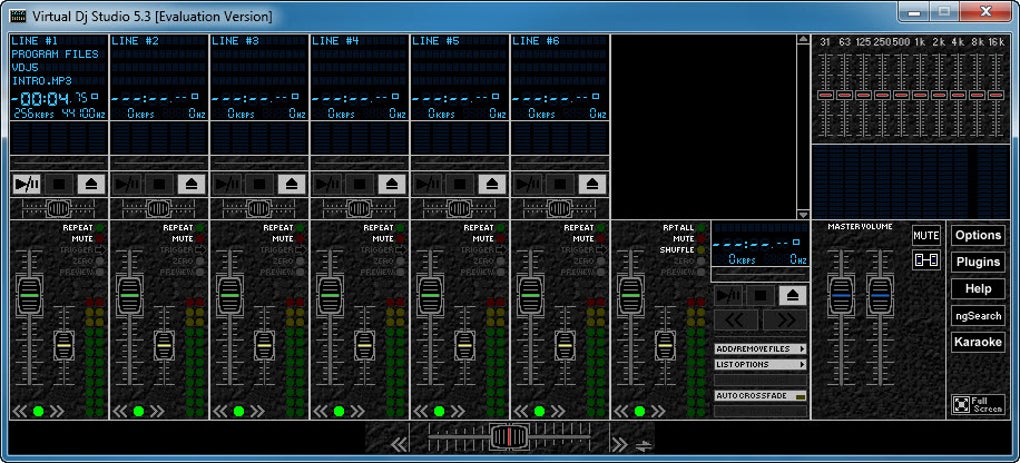The height and width of the screenshot is (463, 1020).
Task: Open the Song Search tool
Action: point(978,315)
